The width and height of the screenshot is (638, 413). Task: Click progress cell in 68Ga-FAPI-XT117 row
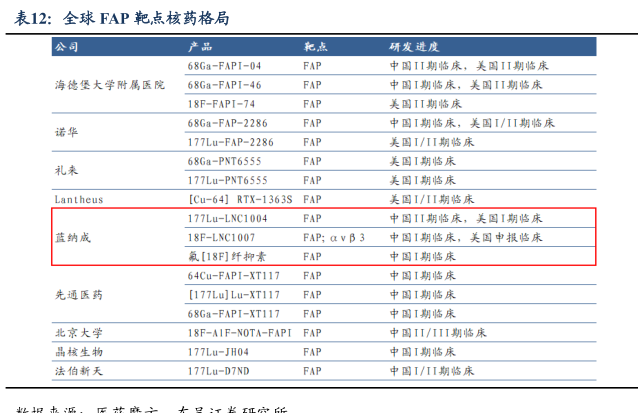422,314
